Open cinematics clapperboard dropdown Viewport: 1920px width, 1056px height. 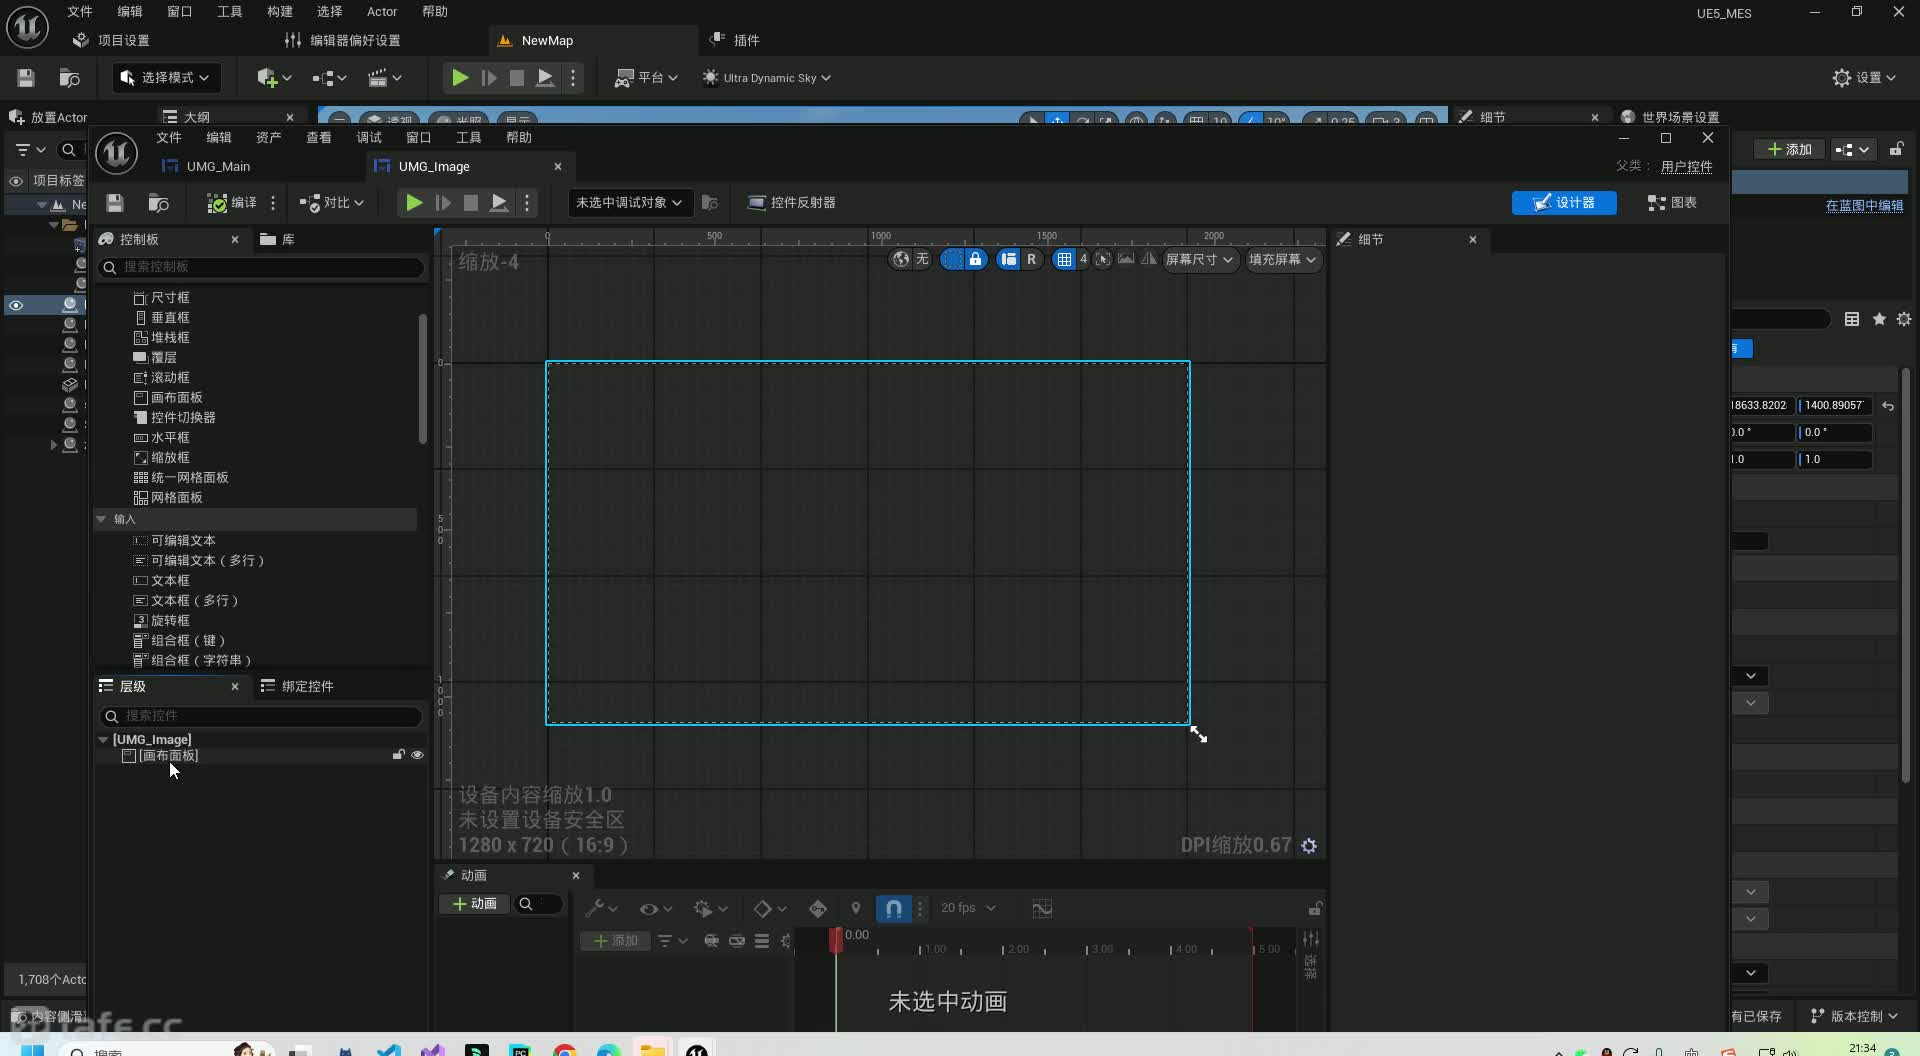click(x=384, y=77)
